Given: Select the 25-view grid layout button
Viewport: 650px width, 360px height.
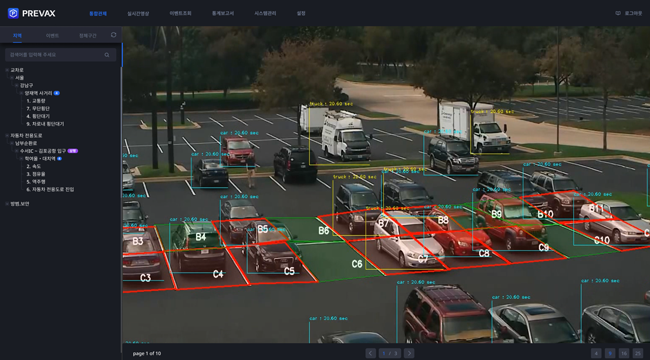Looking at the screenshot, I should click(638, 353).
